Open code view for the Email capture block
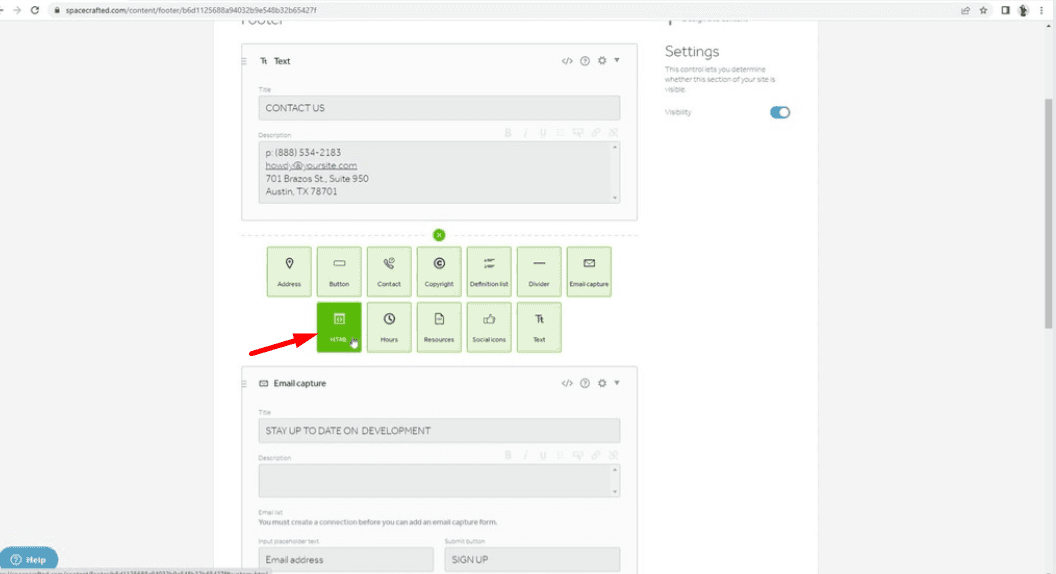This screenshot has width=1056, height=574. pyautogui.click(x=567, y=383)
